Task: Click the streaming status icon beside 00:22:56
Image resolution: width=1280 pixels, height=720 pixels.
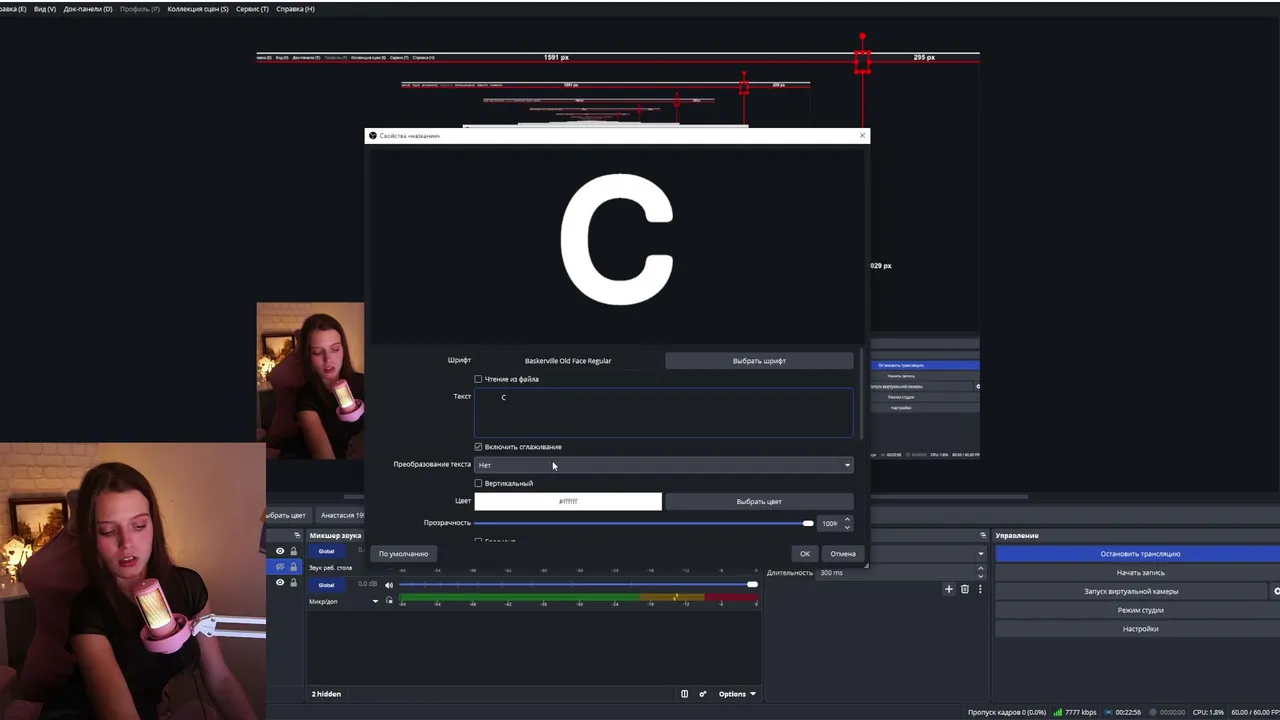Action: pos(1107,712)
